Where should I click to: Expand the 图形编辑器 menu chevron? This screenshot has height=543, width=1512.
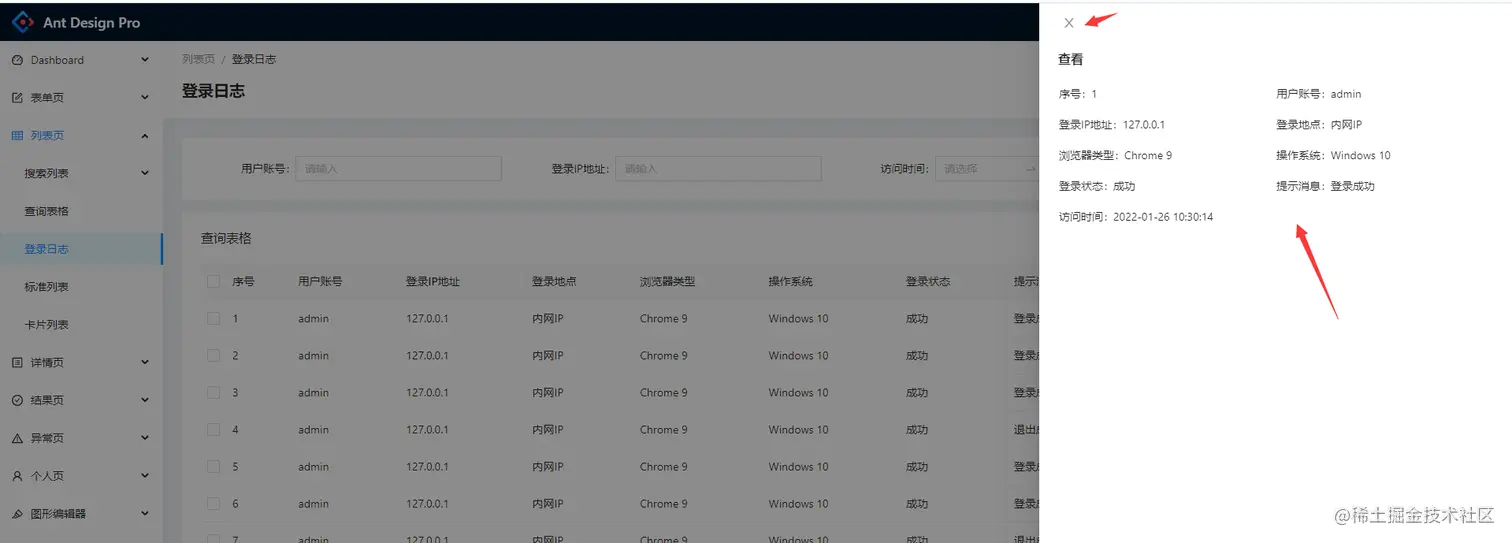click(x=145, y=514)
